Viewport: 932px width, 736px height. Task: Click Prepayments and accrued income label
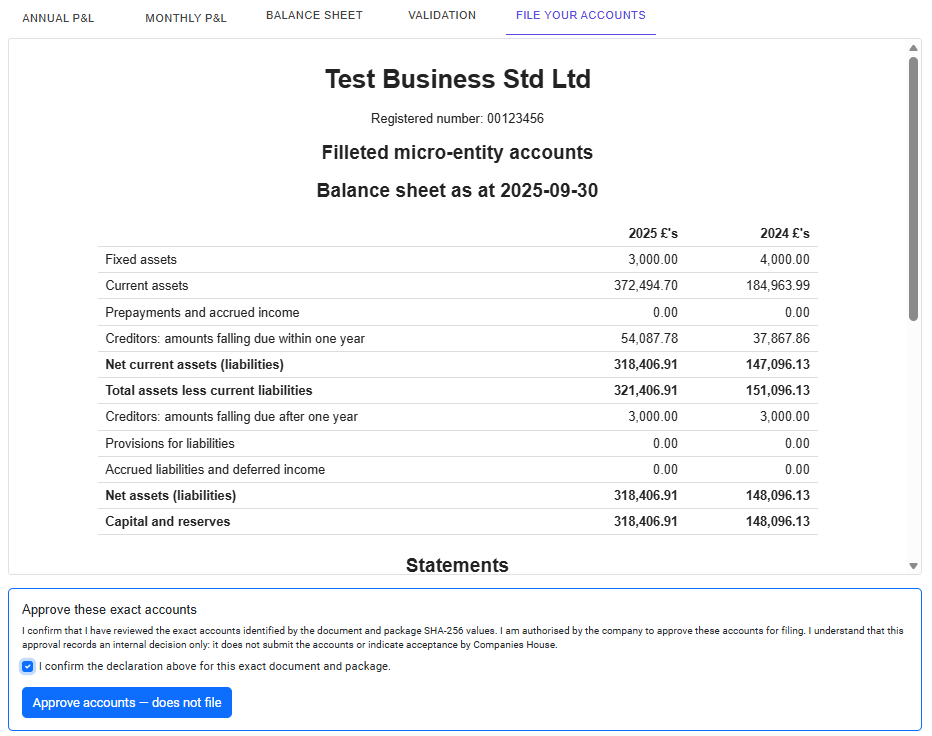[202, 313]
